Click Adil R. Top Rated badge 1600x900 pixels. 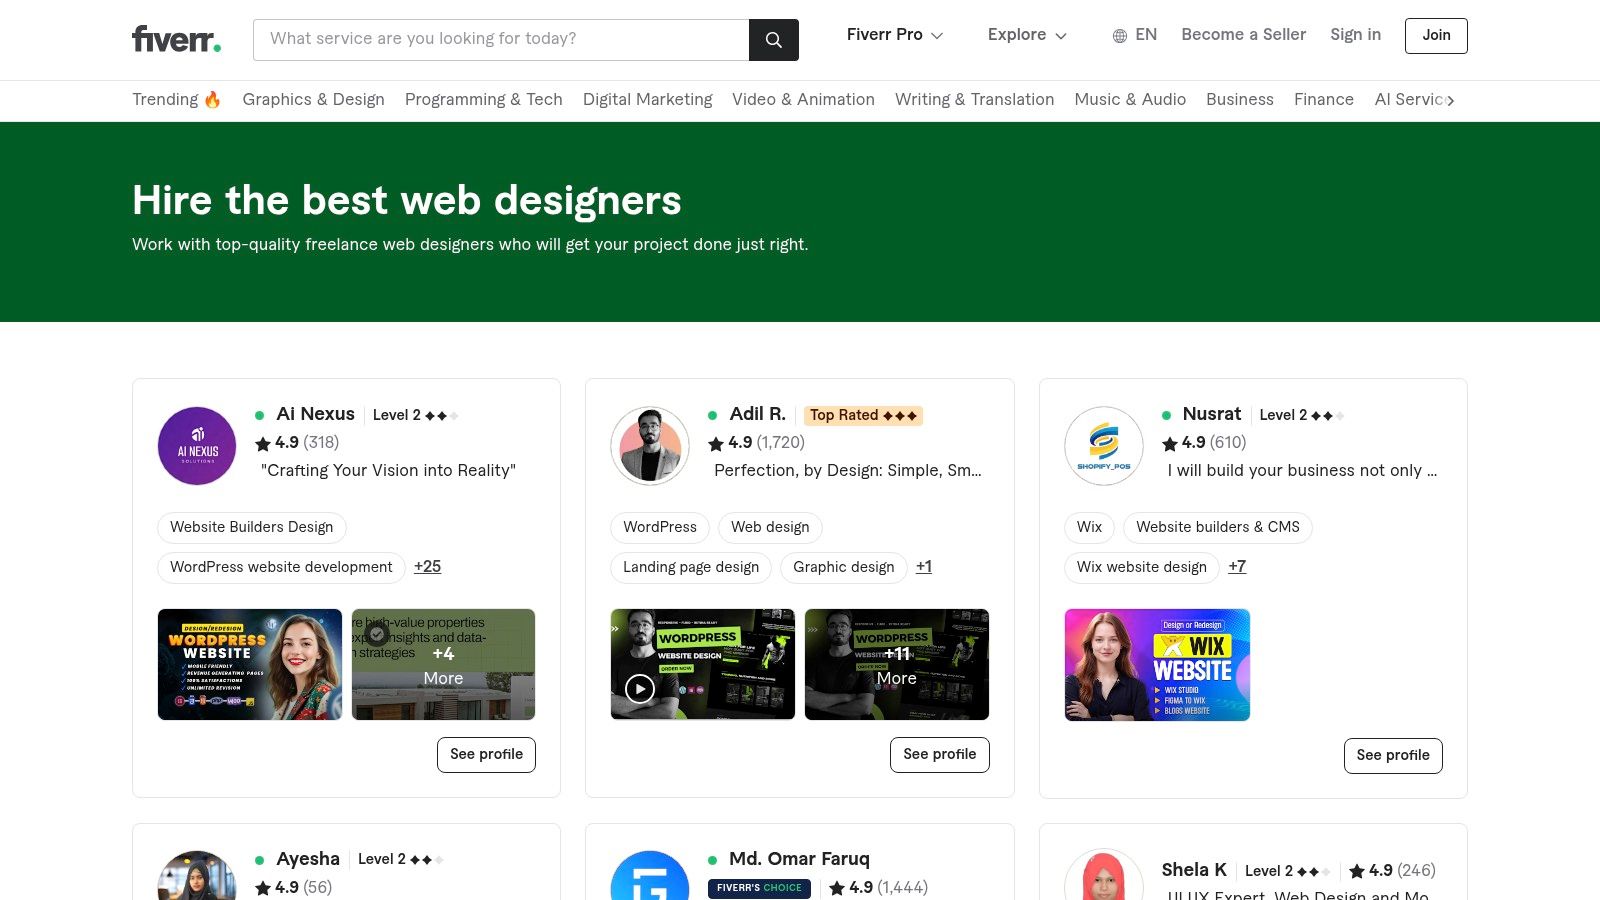click(863, 415)
